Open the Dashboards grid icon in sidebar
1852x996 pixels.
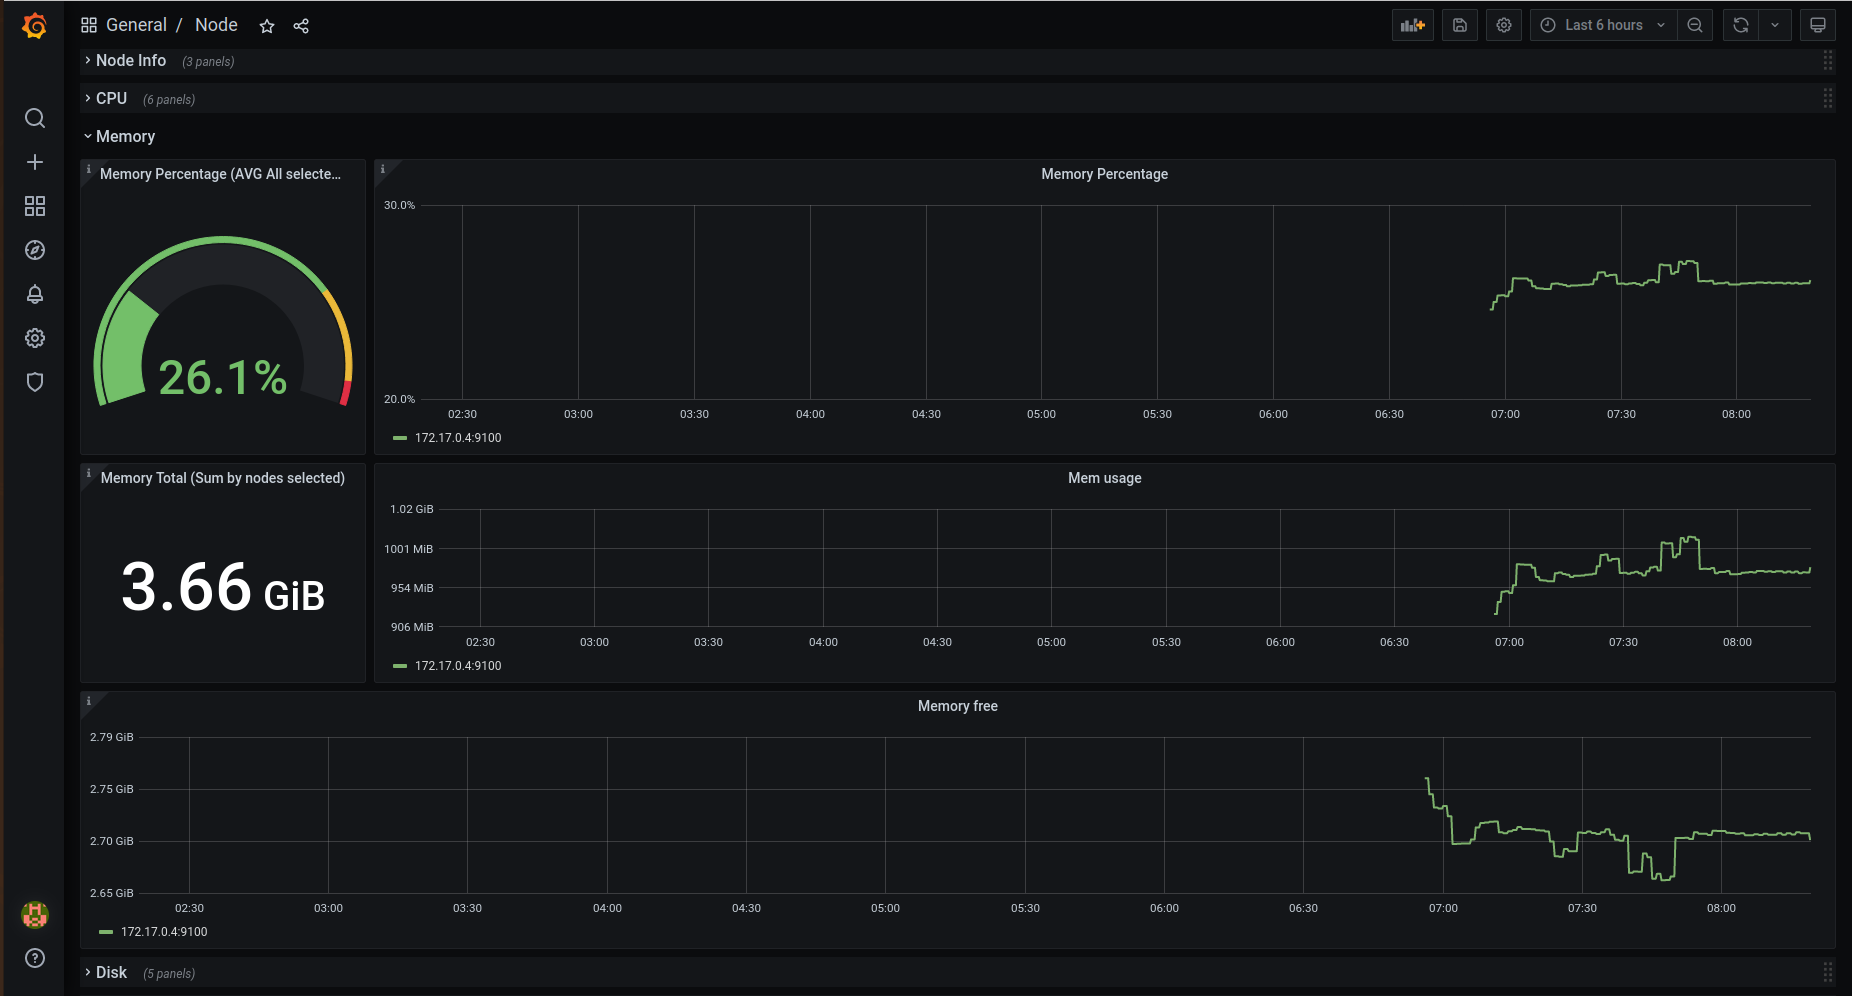point(35,206)
